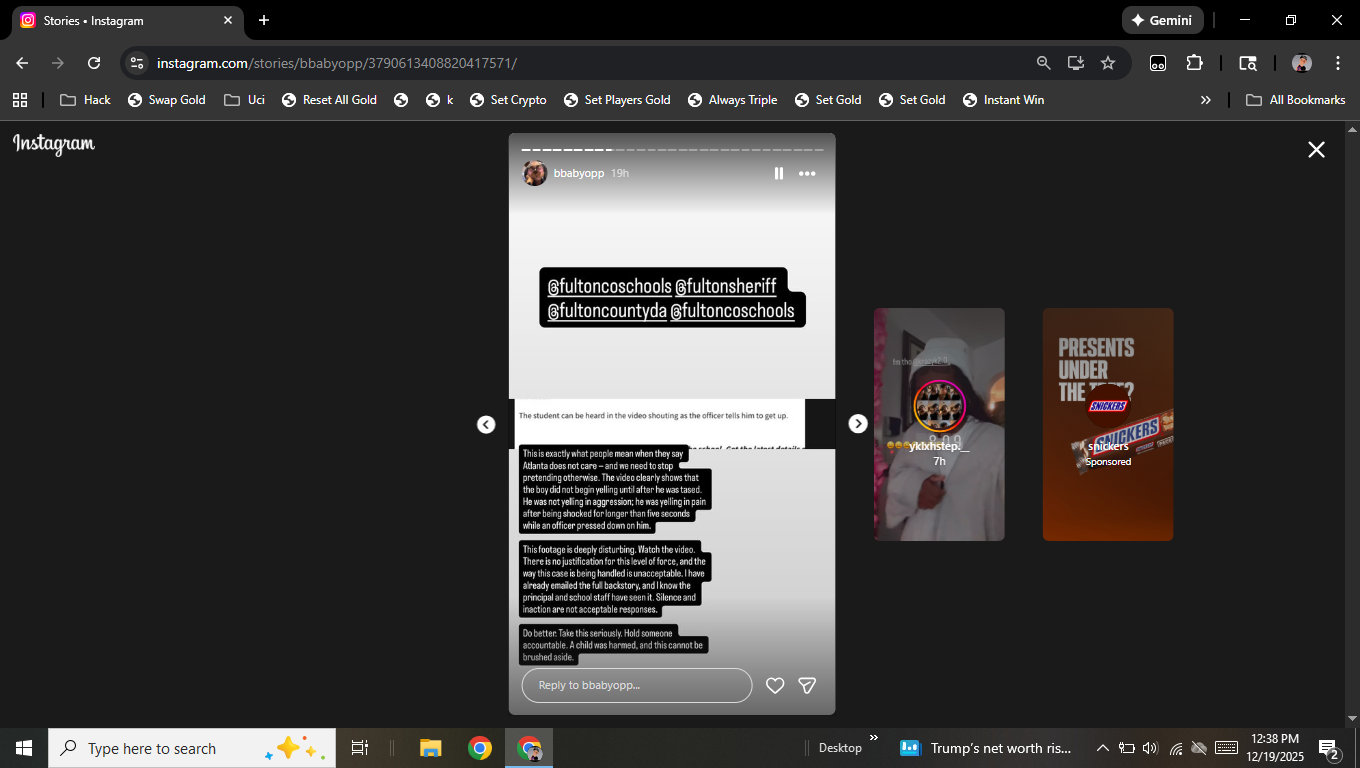The height and width of the screenshot is (768, 1360).
Task: Go to the next story with right arrow
Action: coord(858,424)
